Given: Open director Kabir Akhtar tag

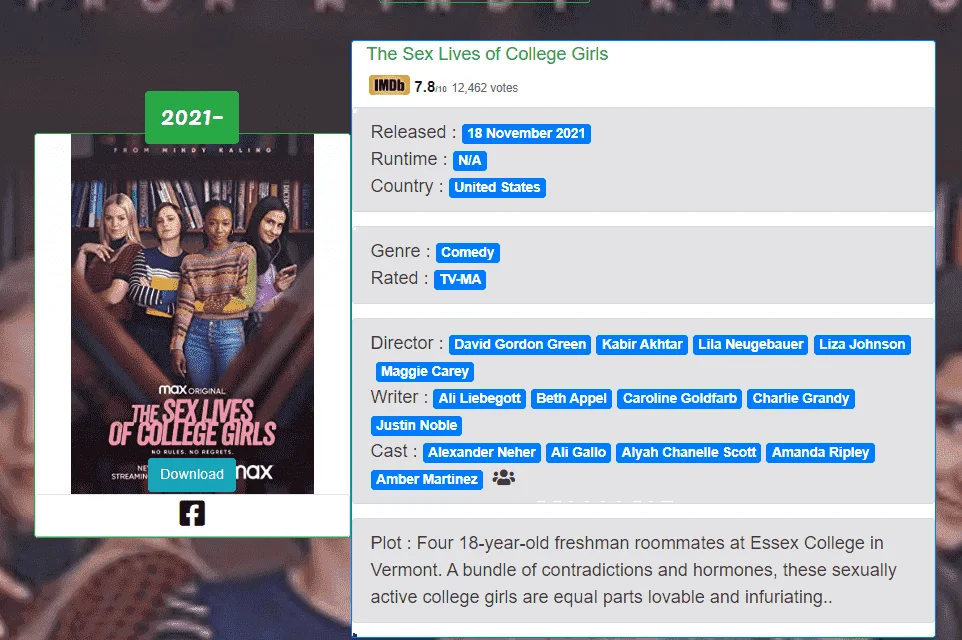Looking at the screenshot, I should pos(642,344).
